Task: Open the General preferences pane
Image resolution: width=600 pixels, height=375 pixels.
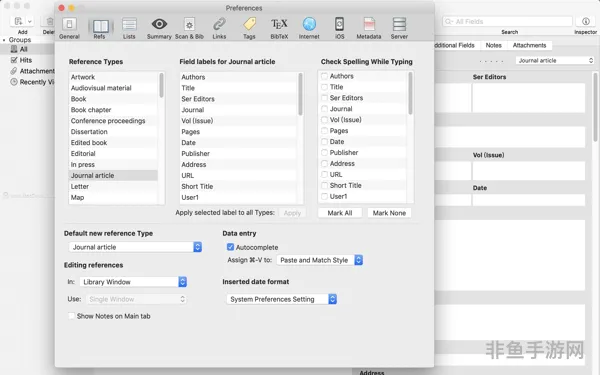Action: [69, 28]
